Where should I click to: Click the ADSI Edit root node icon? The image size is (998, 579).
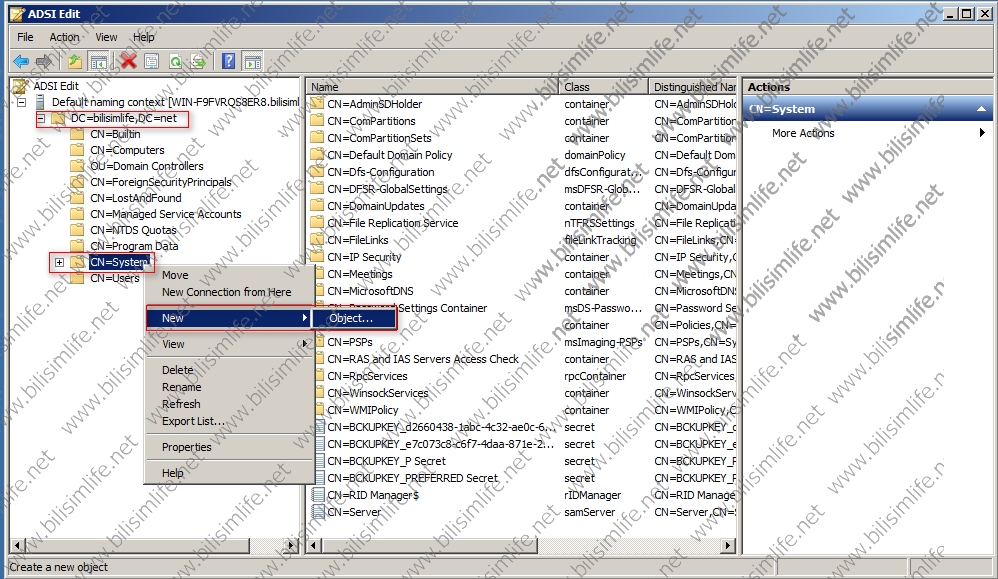[20, 86]
